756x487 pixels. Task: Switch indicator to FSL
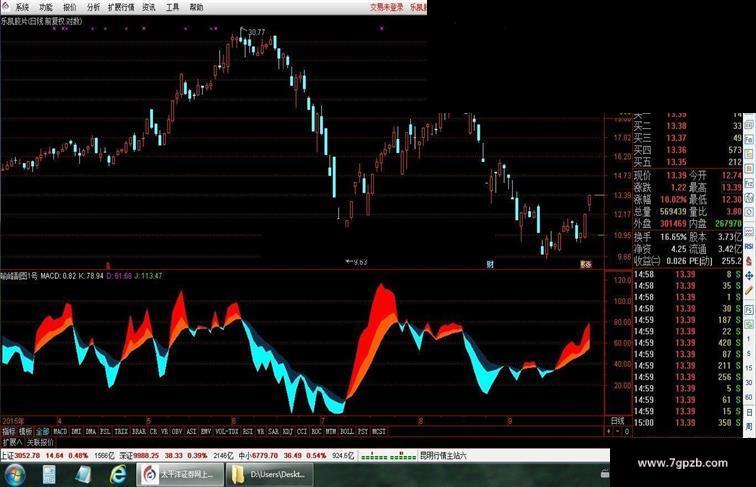[x=105, y=432]
